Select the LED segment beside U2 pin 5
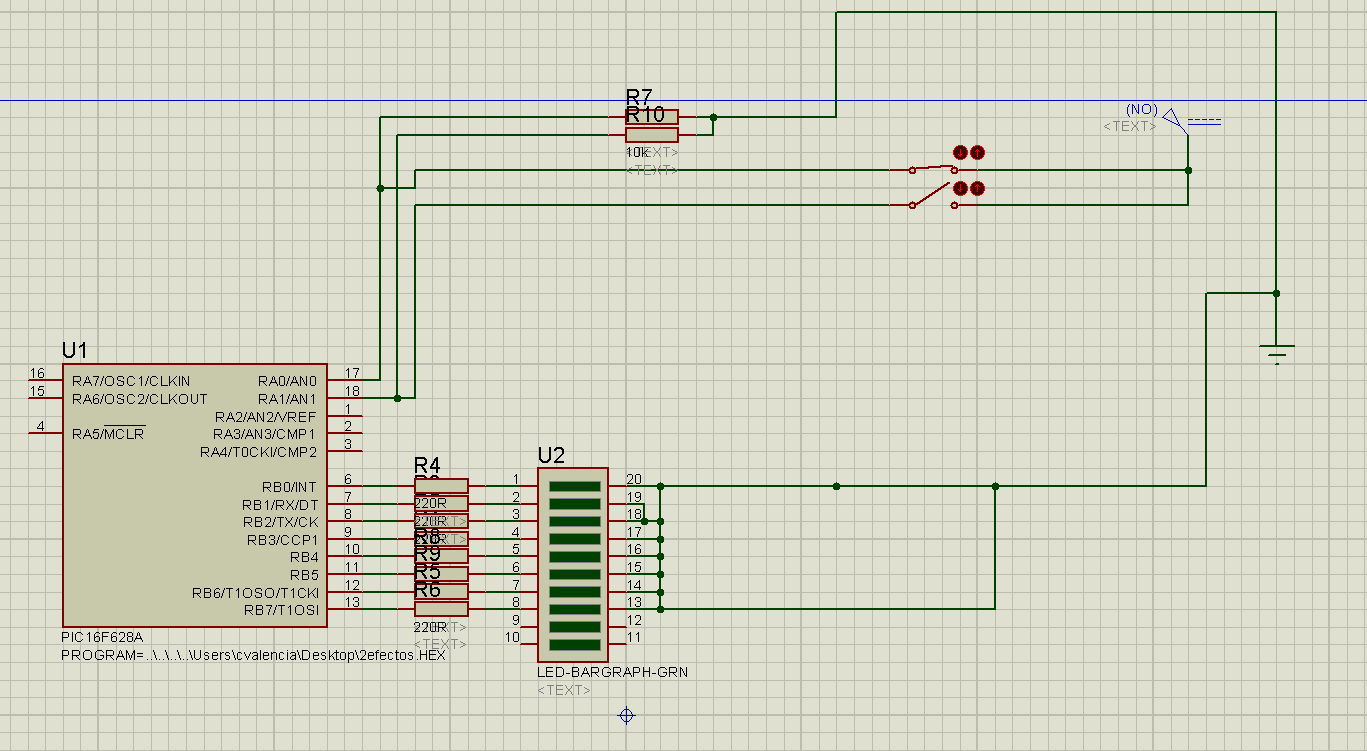The width and height of the screenshot is (1367, 751). coord(574,556)
